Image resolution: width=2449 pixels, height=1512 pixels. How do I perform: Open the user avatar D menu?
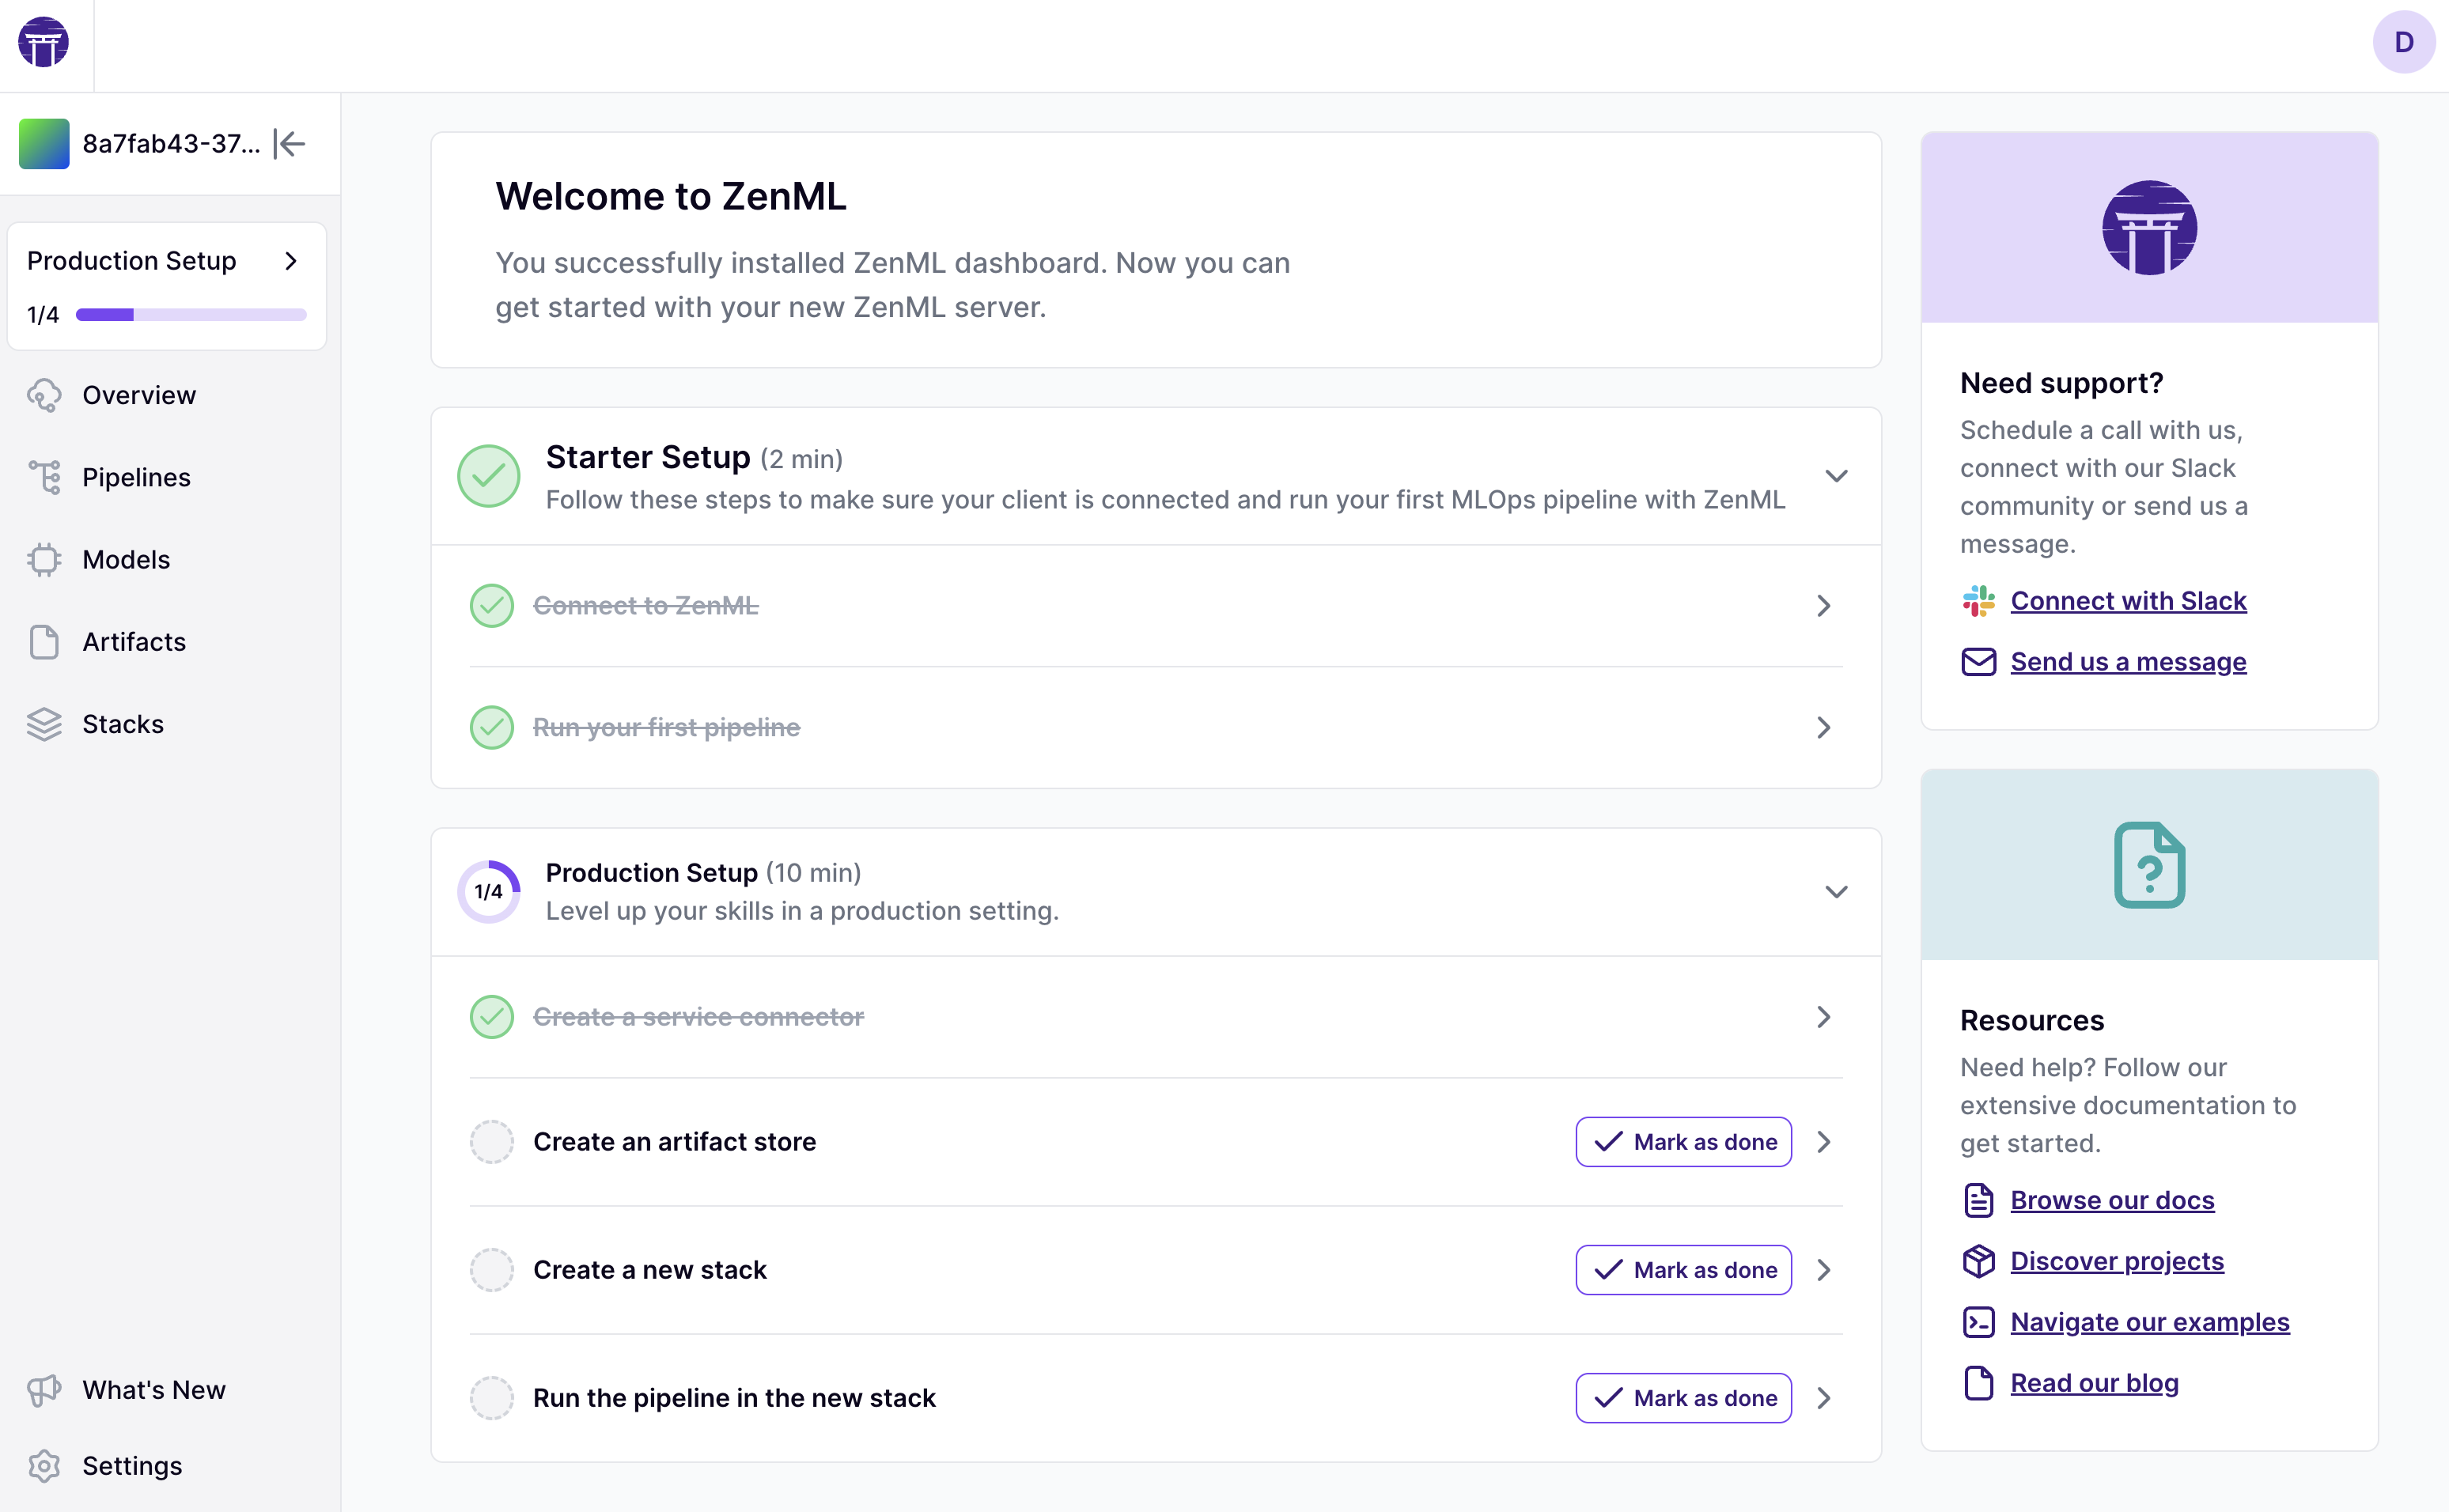click(2403, 43)
